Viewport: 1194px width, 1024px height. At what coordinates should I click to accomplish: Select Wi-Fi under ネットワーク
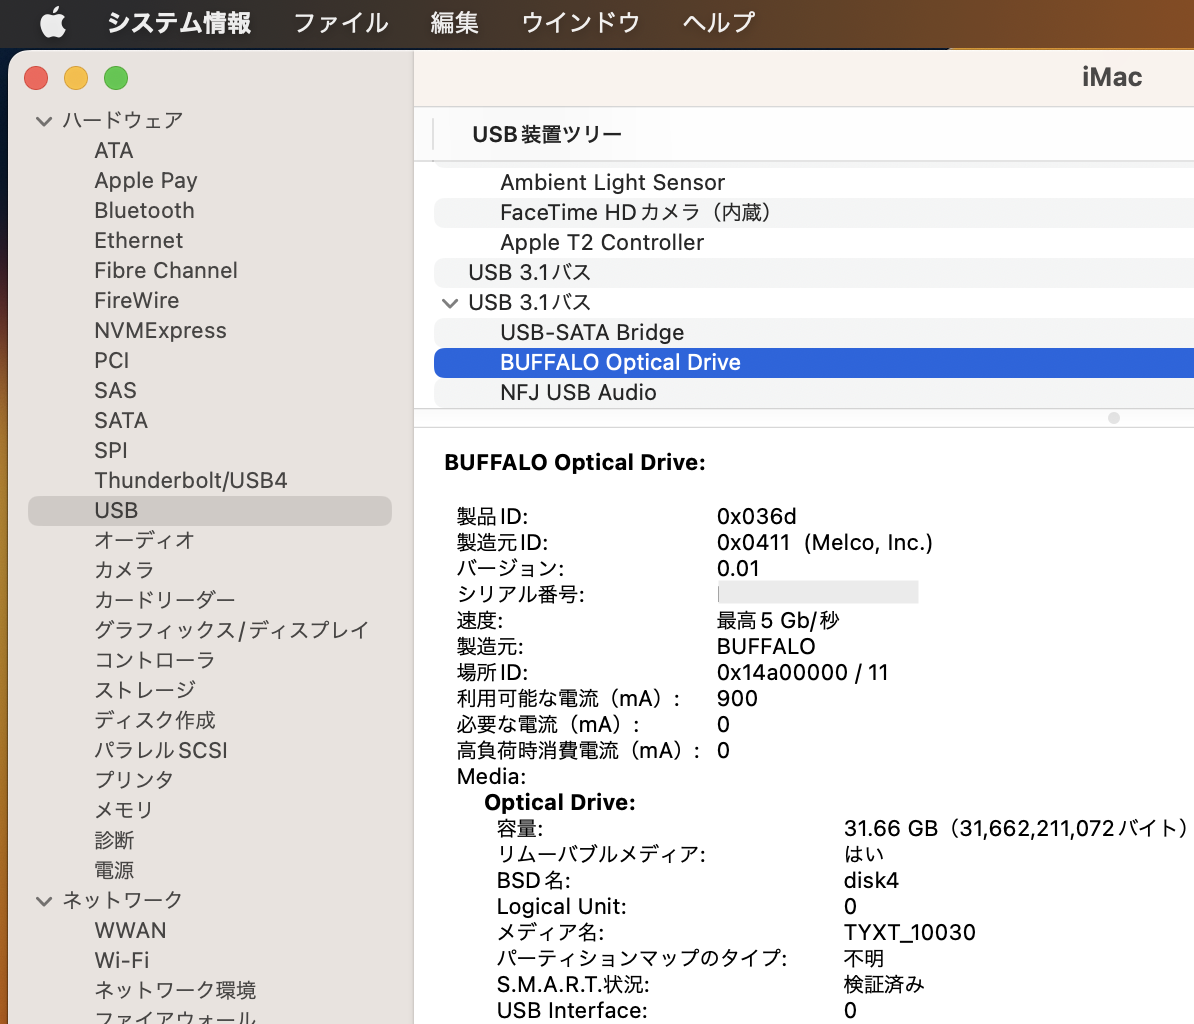click(x=122, y=961)
